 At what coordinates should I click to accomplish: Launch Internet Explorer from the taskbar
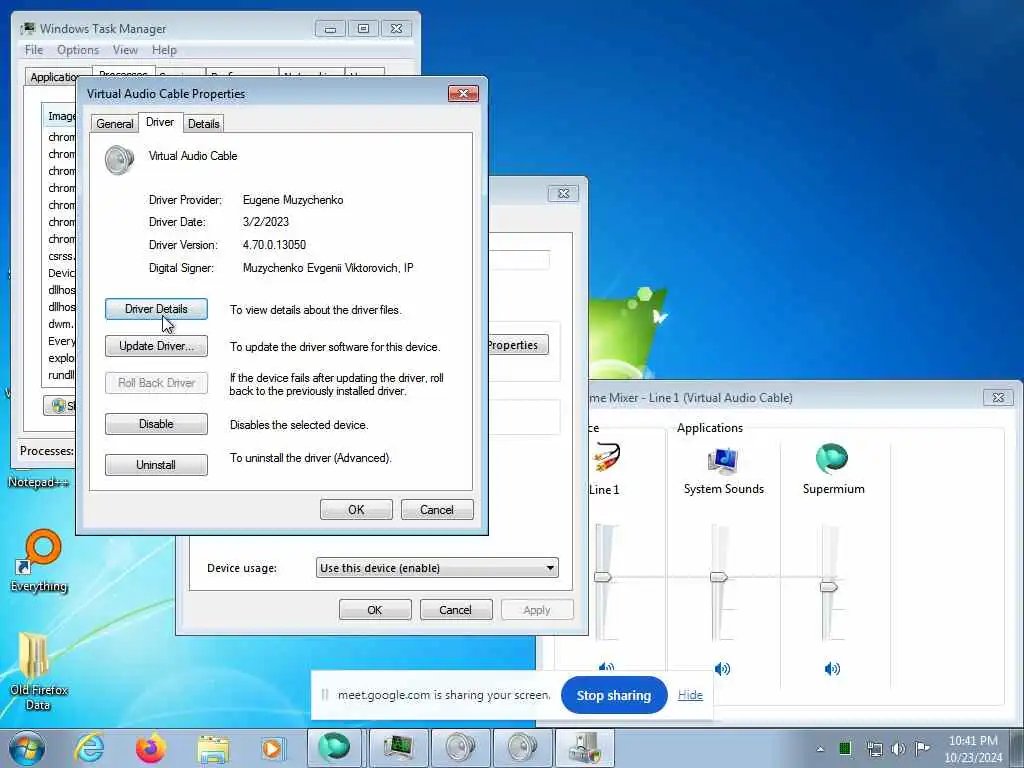[x=89, y=748]
